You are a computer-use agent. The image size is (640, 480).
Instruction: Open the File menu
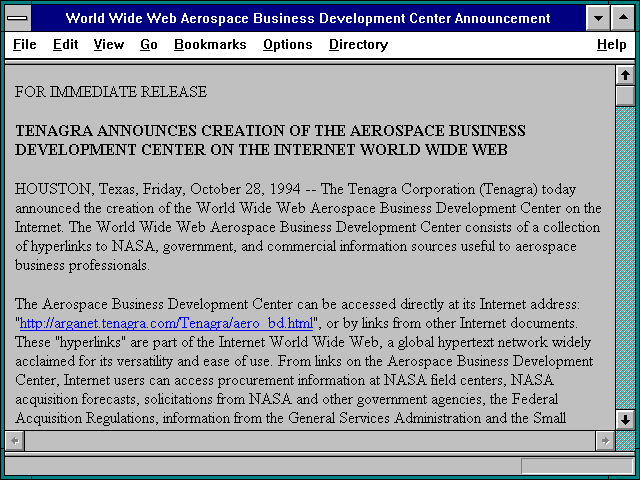click(24, 44)
